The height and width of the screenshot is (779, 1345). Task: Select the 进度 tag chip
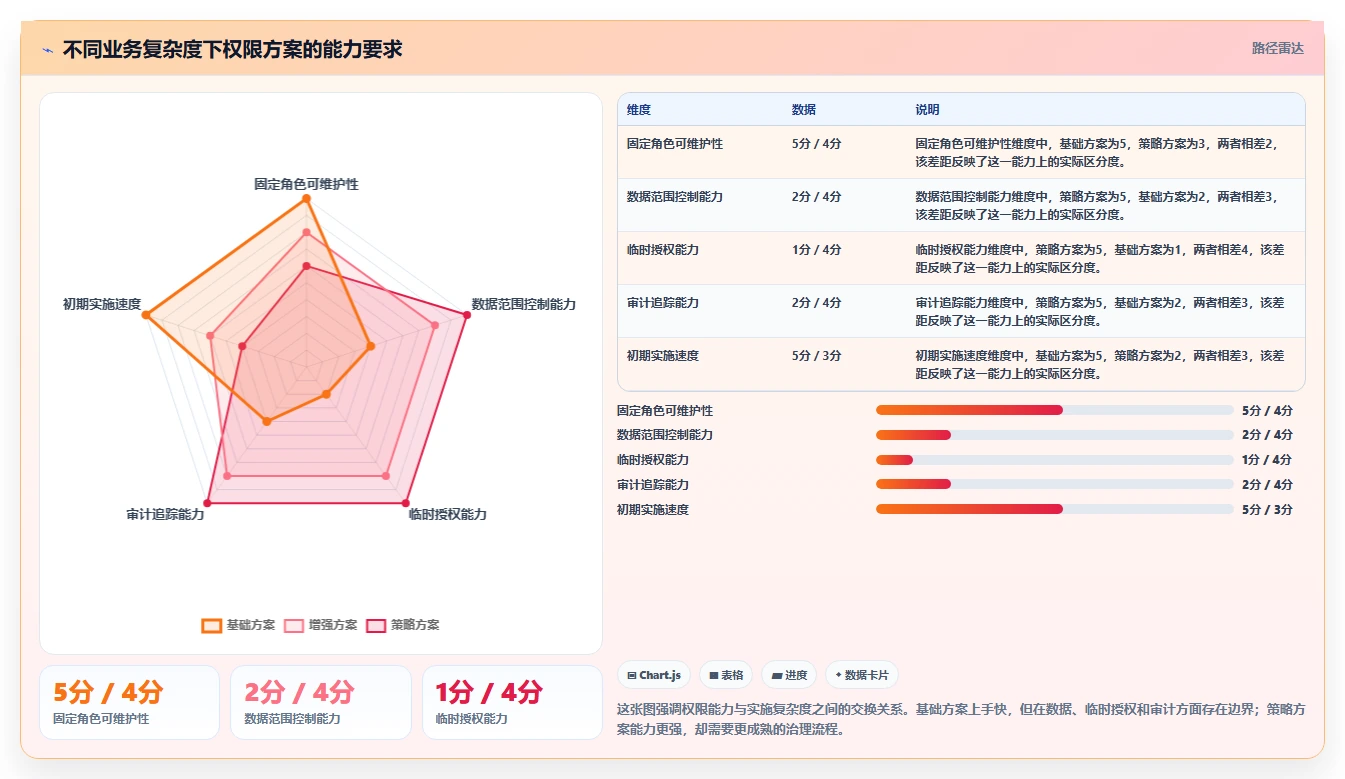click(x=789, y=675)
